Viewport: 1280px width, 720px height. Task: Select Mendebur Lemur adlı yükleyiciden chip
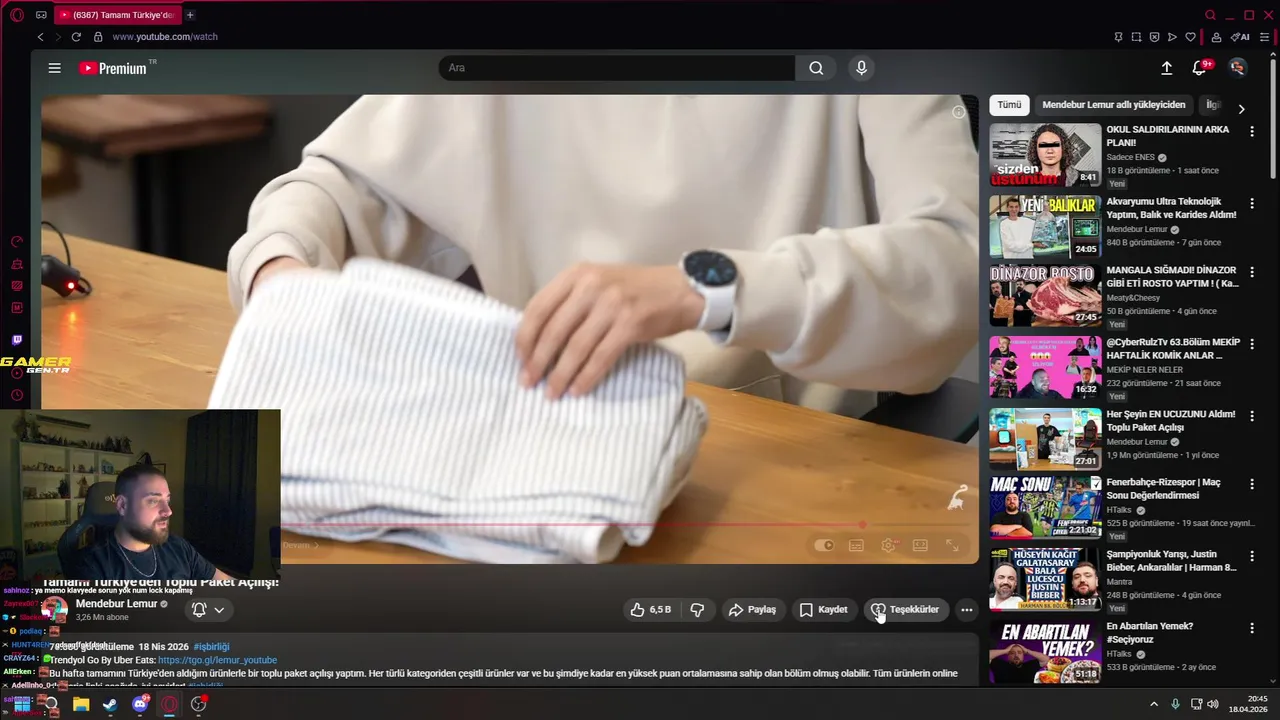1113,105
